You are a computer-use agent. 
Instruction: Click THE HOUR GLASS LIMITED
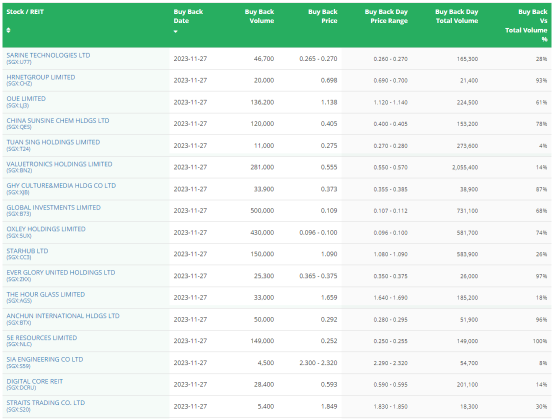pos(46,294)
